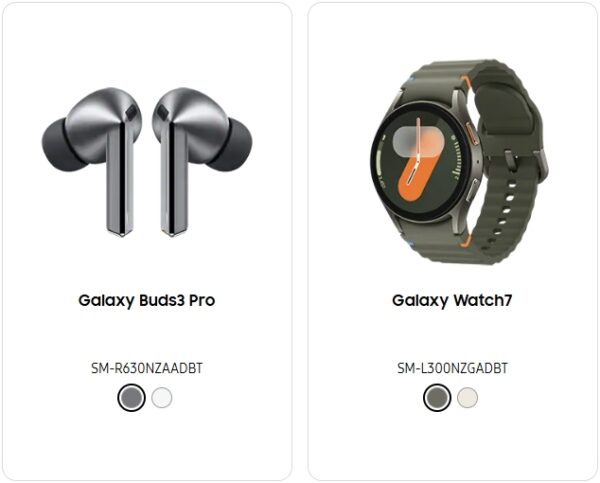Viewport: 600px width, 483px height.
Task: Click the left silver earbud image
Action: [x=92, y=161]
